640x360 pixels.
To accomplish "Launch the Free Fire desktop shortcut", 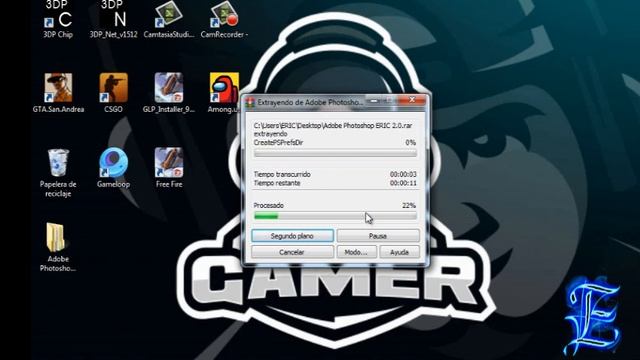I will tap(169, 168).
